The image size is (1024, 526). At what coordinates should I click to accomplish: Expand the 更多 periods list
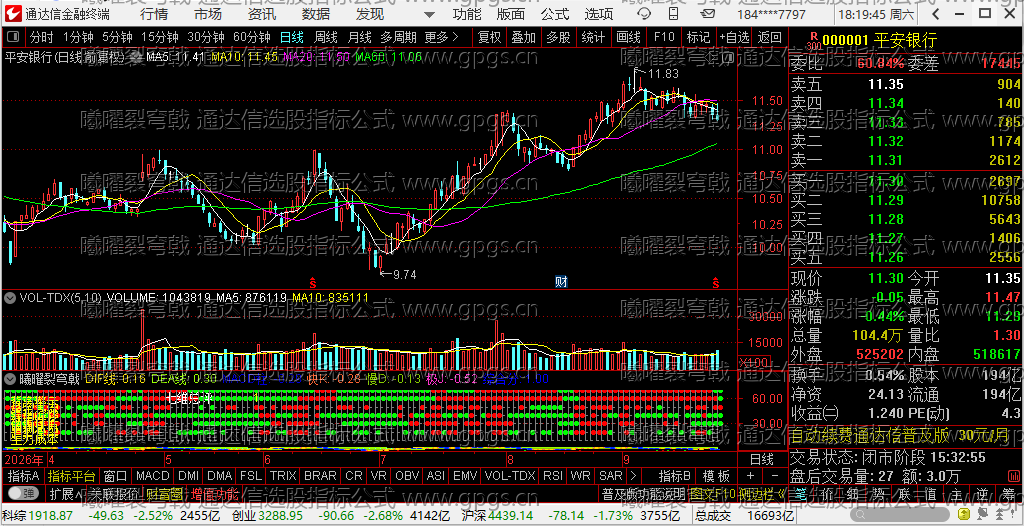[441, 37]
